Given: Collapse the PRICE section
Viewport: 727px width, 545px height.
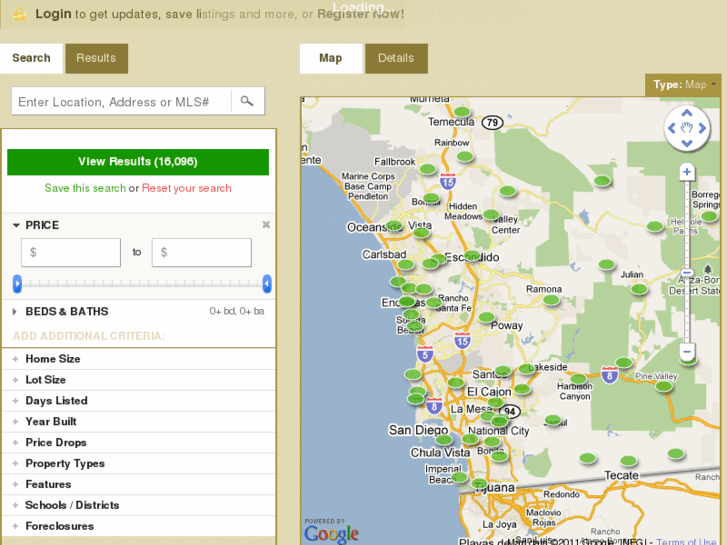Looking at the screenshot, I should click(x=16, y=225).
